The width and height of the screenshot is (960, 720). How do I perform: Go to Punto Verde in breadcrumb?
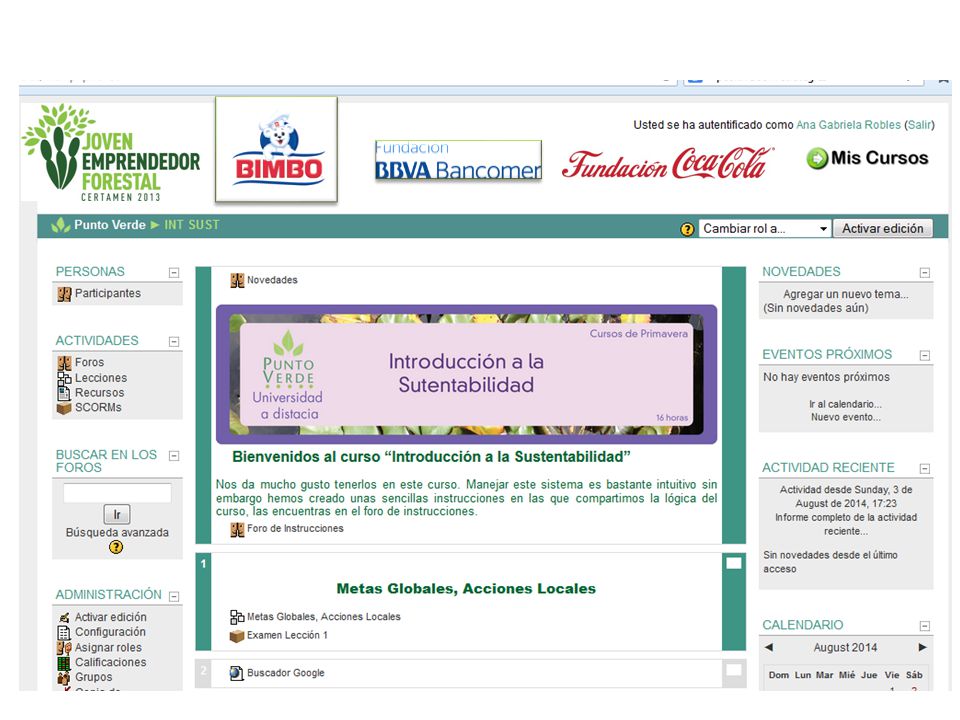point(110,225)
